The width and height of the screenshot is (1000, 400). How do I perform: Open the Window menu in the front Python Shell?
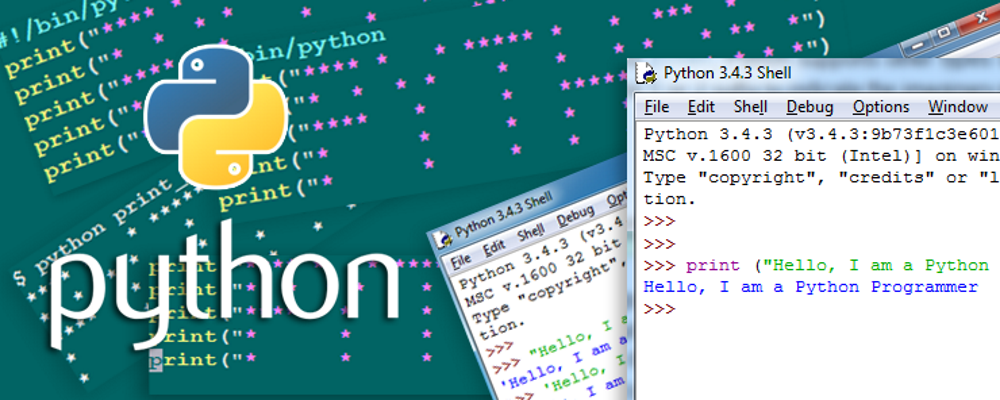coord(957,107)
